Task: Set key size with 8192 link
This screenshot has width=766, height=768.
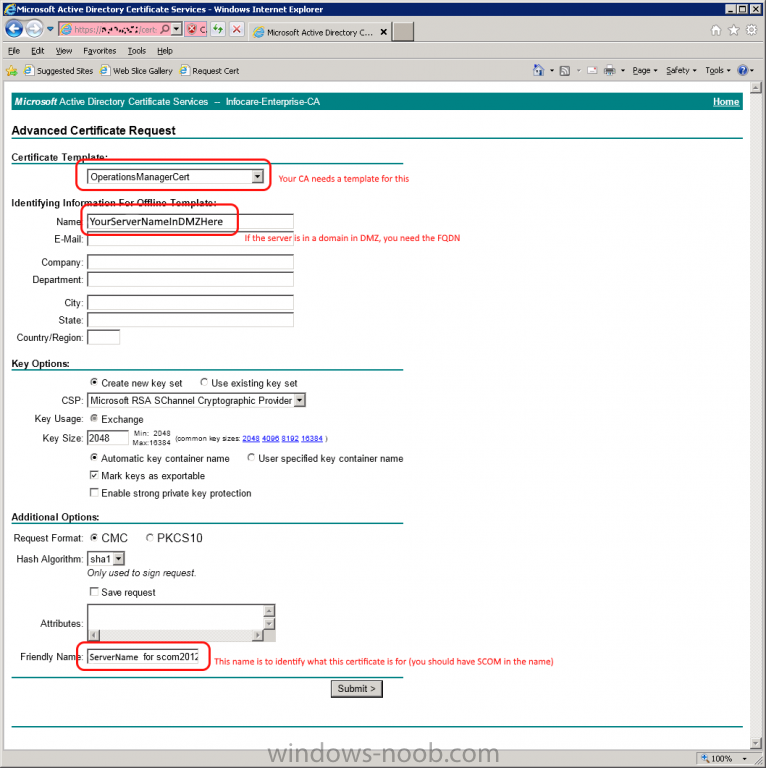Action: click(290, 438)
